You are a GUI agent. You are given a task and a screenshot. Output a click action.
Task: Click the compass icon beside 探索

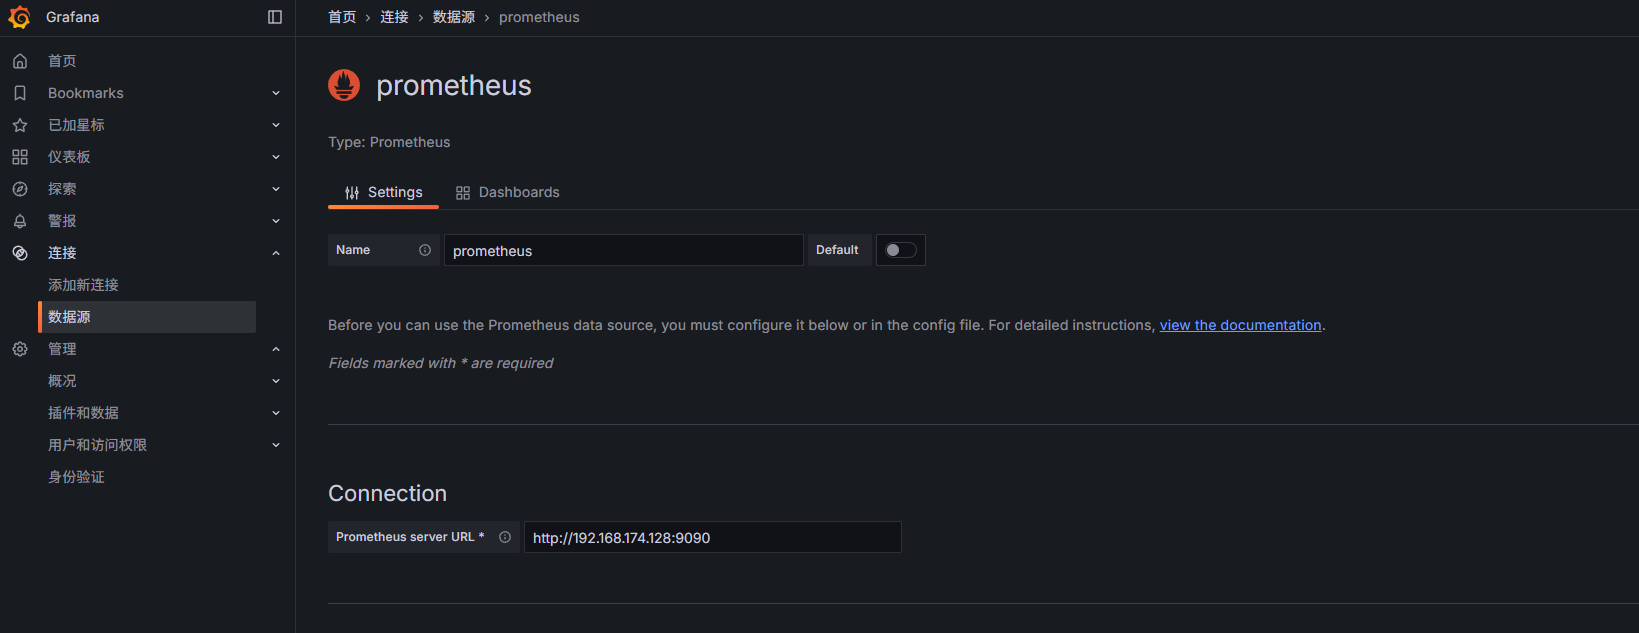pos(20,189)
